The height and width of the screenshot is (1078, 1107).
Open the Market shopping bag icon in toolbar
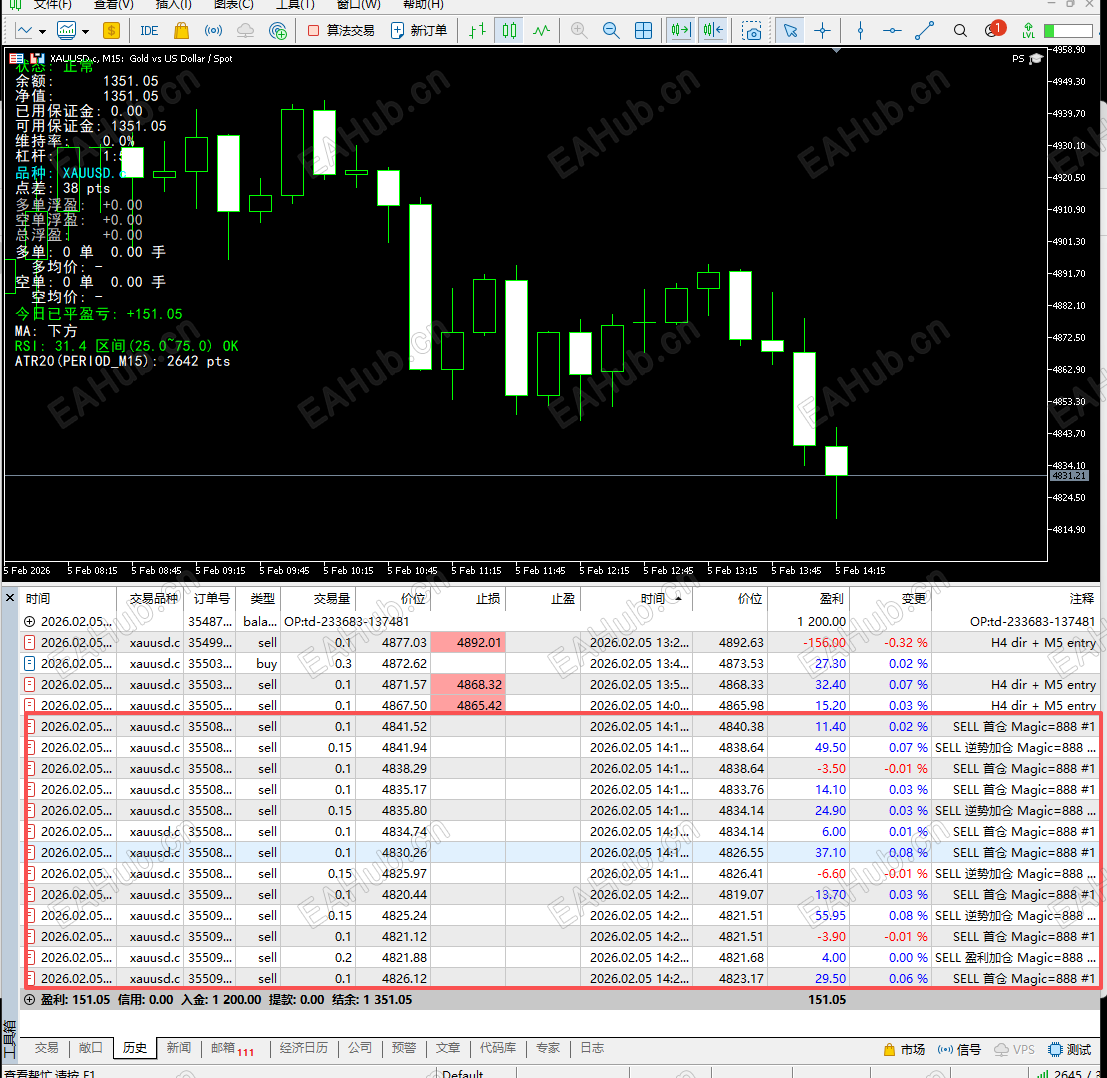click(x=181, y=30)
